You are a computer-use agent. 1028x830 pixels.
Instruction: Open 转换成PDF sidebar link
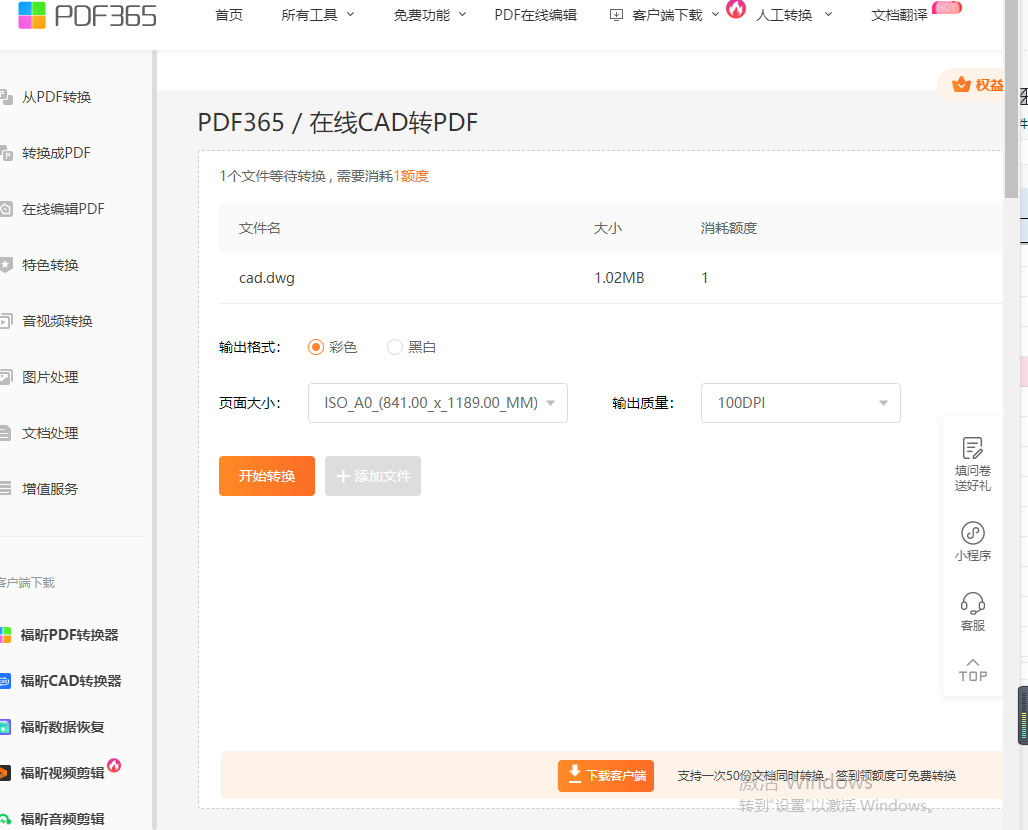coord(56,153)
